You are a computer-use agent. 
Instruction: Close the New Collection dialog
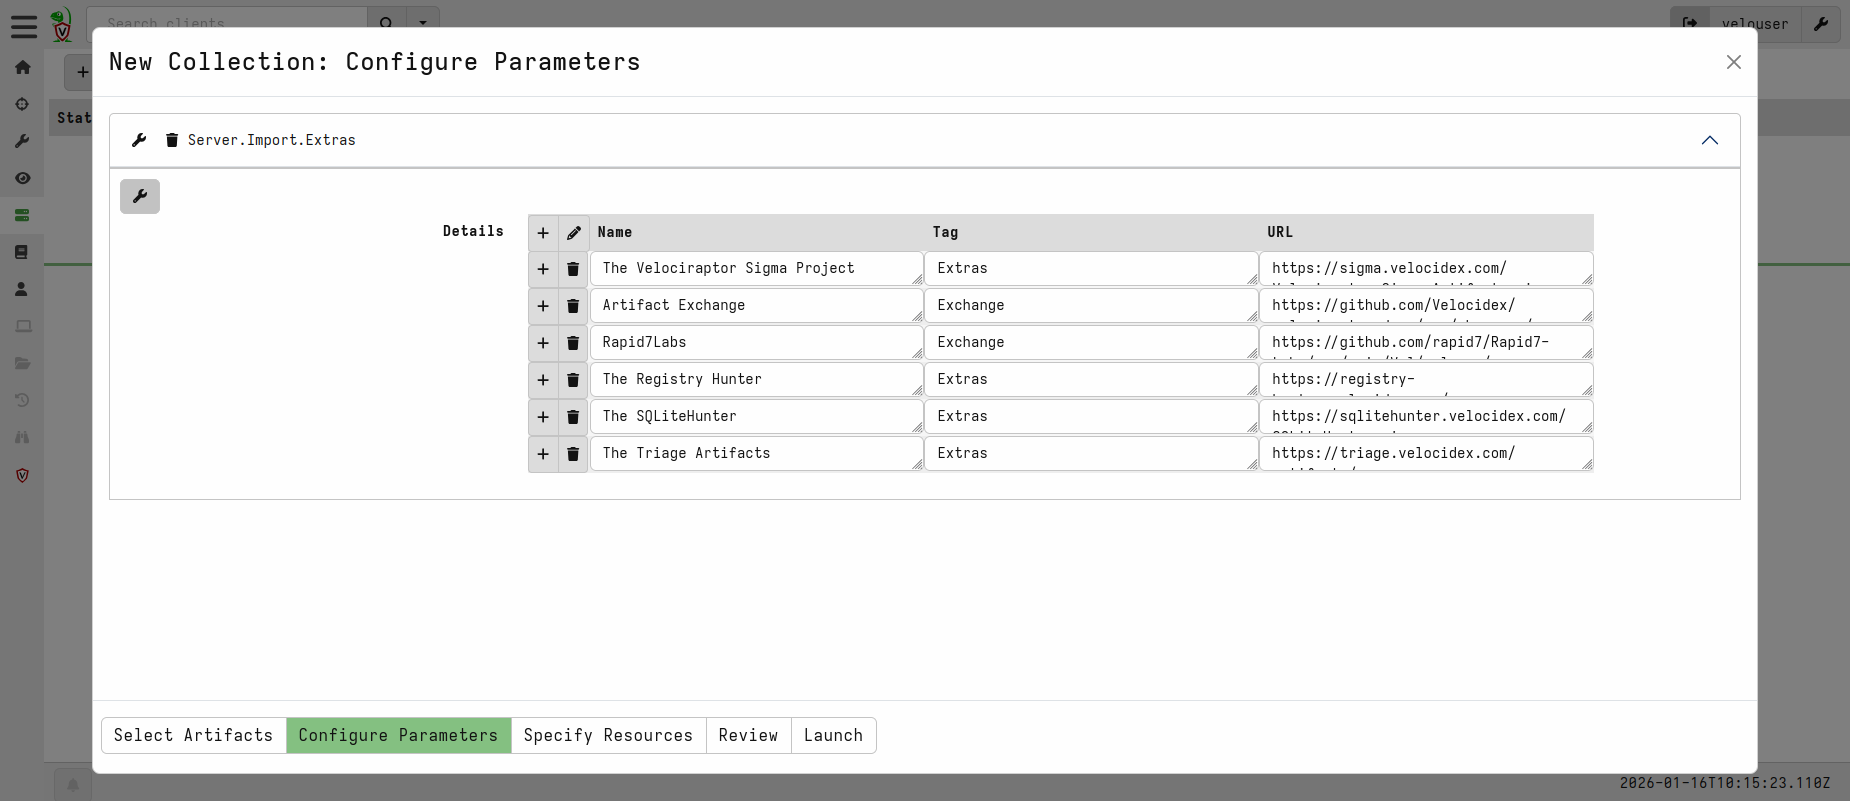1734,62
